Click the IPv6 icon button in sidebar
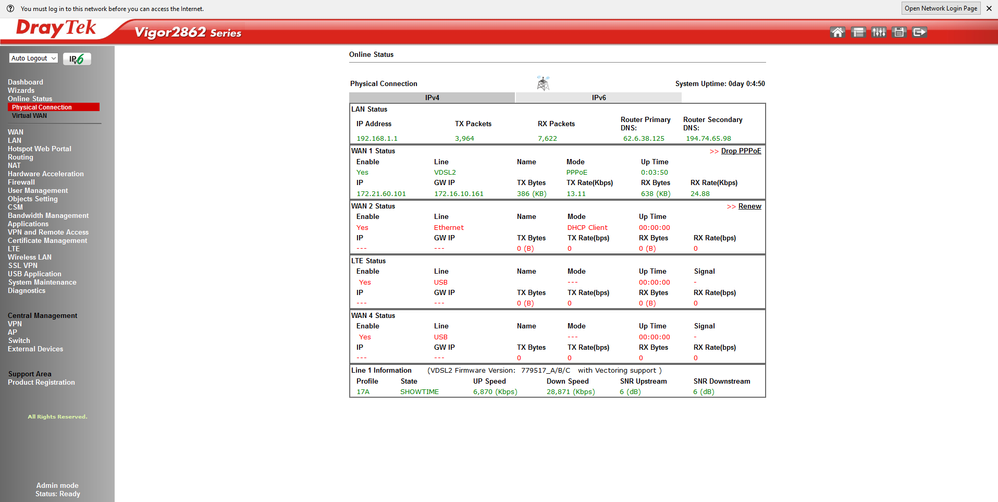Viewport: 998px width, 502px height. point(77,59)
